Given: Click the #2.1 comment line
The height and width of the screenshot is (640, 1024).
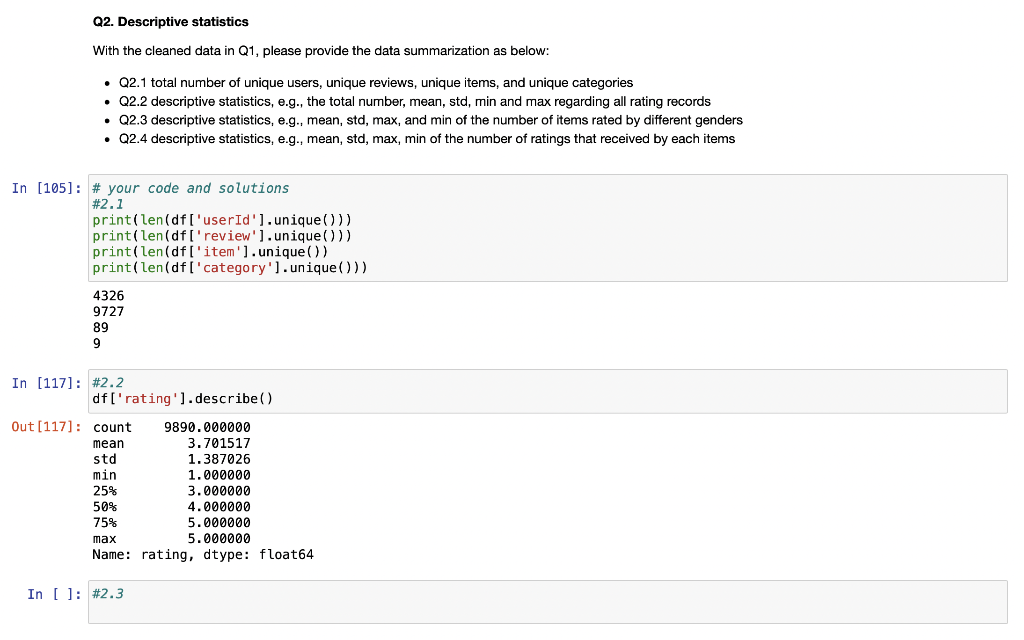Looking at the screenshot, I should coord(108,204).
